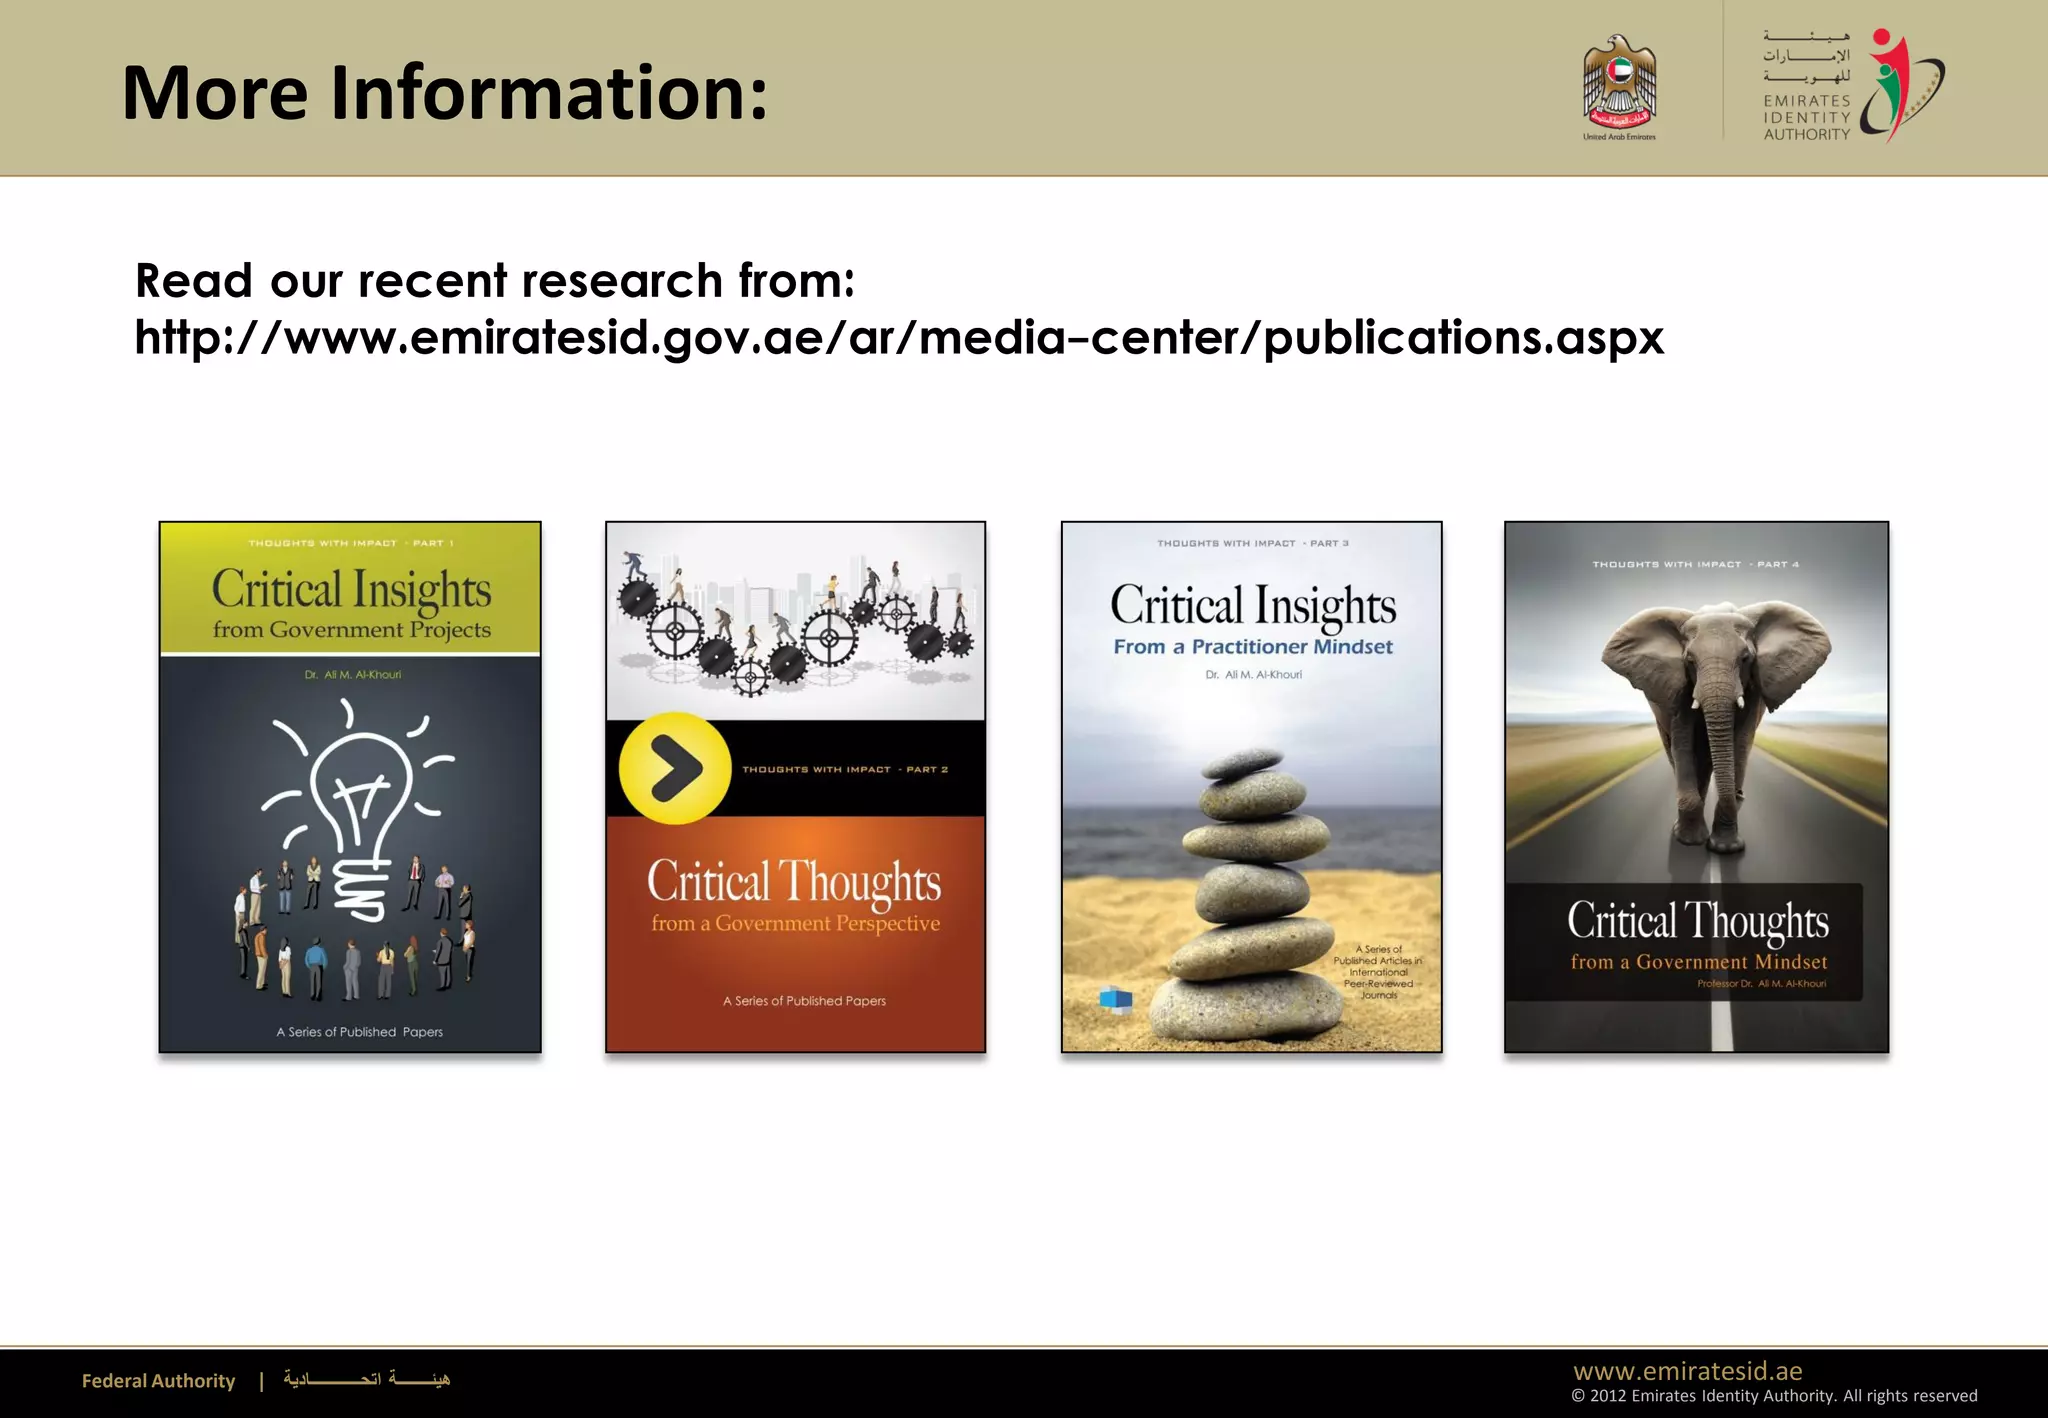Click 'Professor Dr. Ali M. Al-Khouri' on Part 4 cover
The image size is (2048, 1418).
(x=1761, y=984)
